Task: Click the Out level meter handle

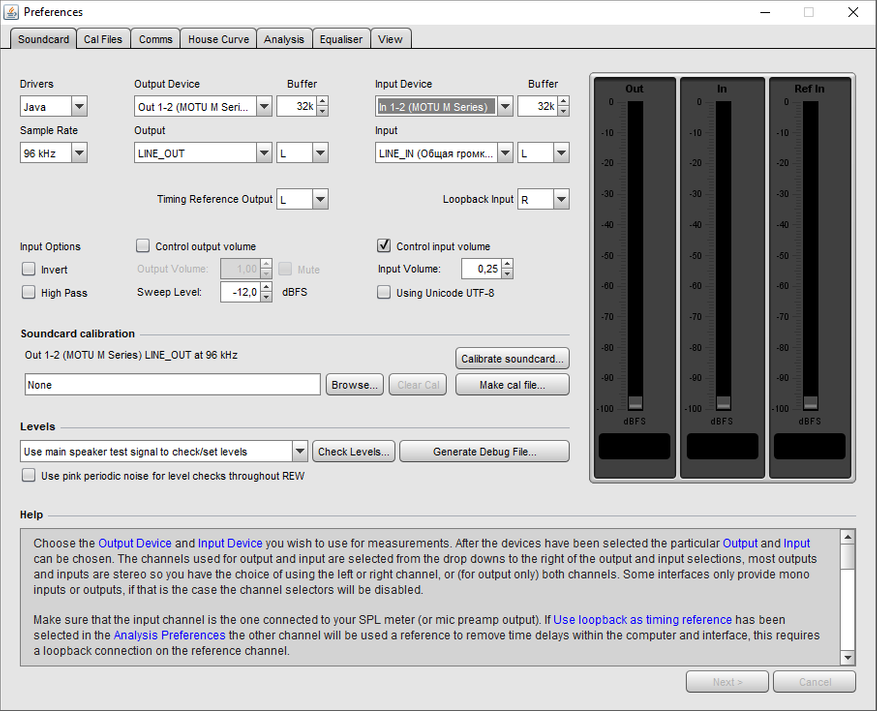Action: [635, 403]
